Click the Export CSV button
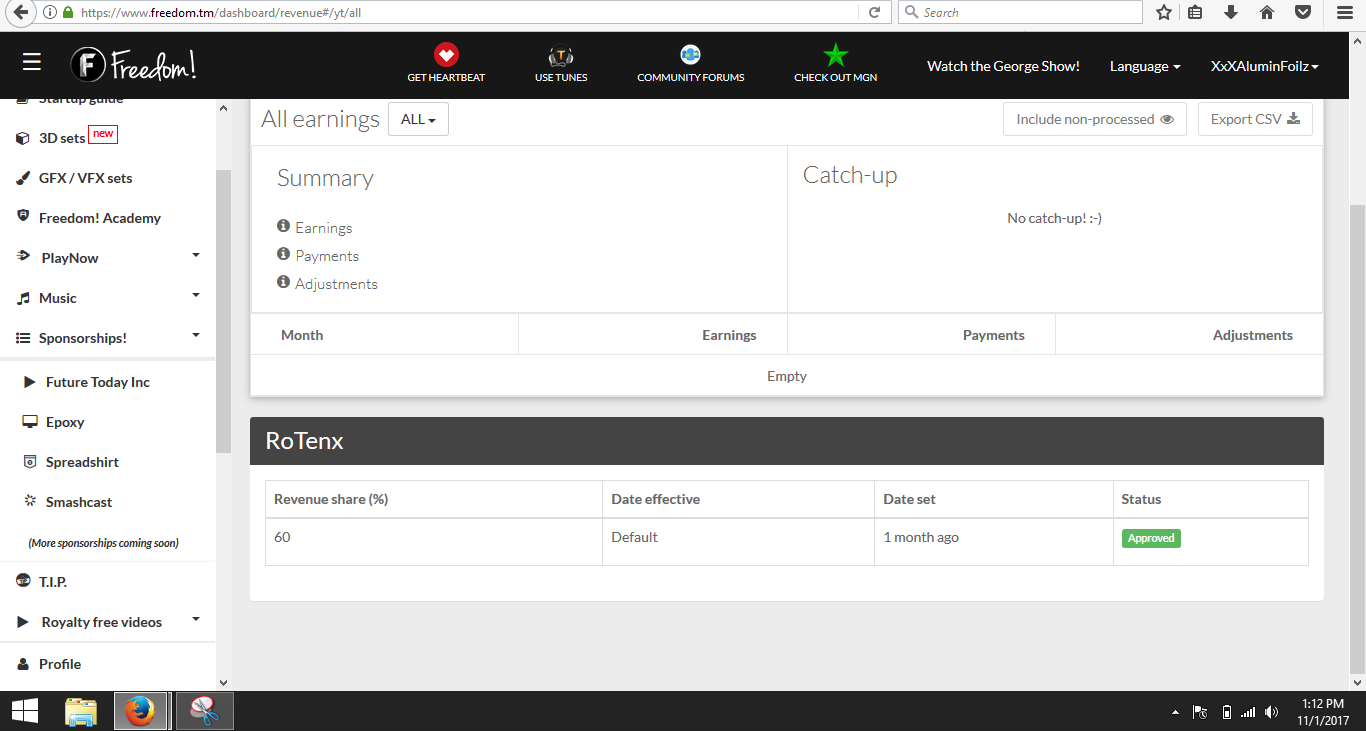This screenshot has height=731, width=1366. click(x=1254, y=119)
